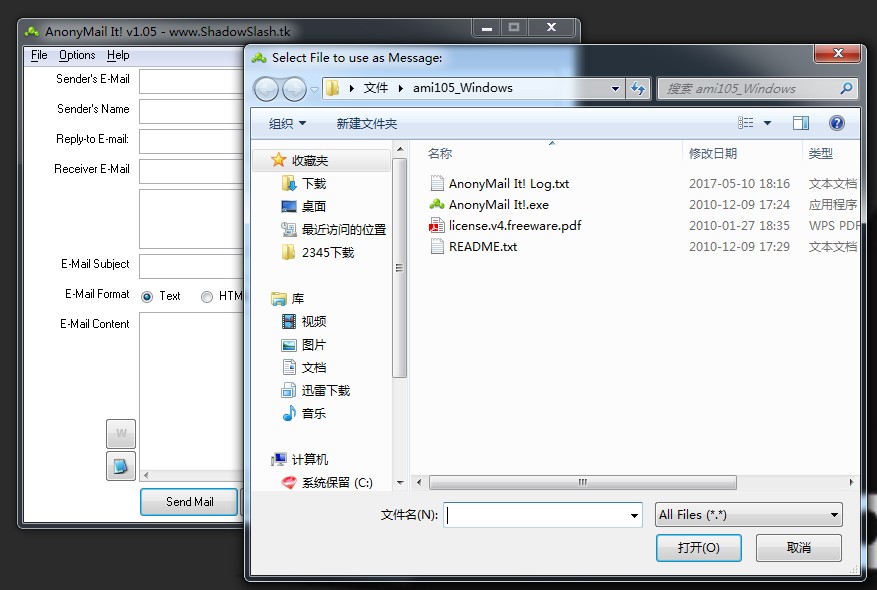Select HTML e-mail format radio button
This screenshot has height=590, width=877.
(207, 296)
